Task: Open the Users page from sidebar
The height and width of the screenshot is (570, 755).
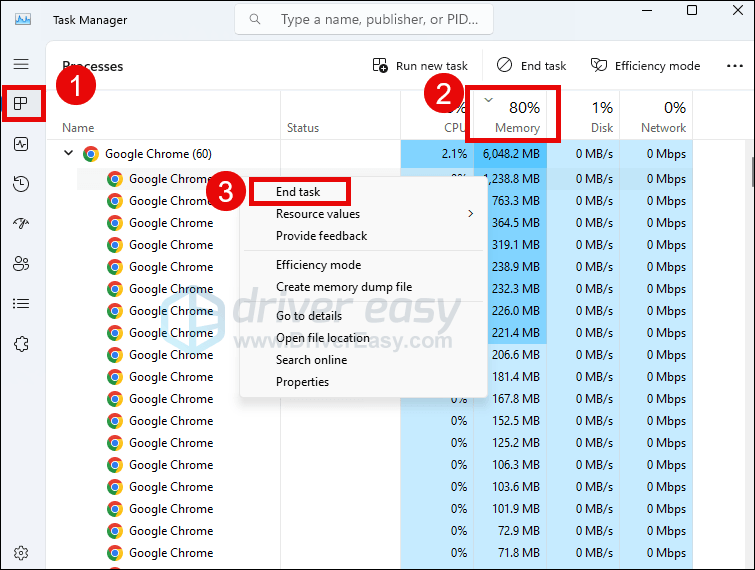Action: (x=21, y=264)
